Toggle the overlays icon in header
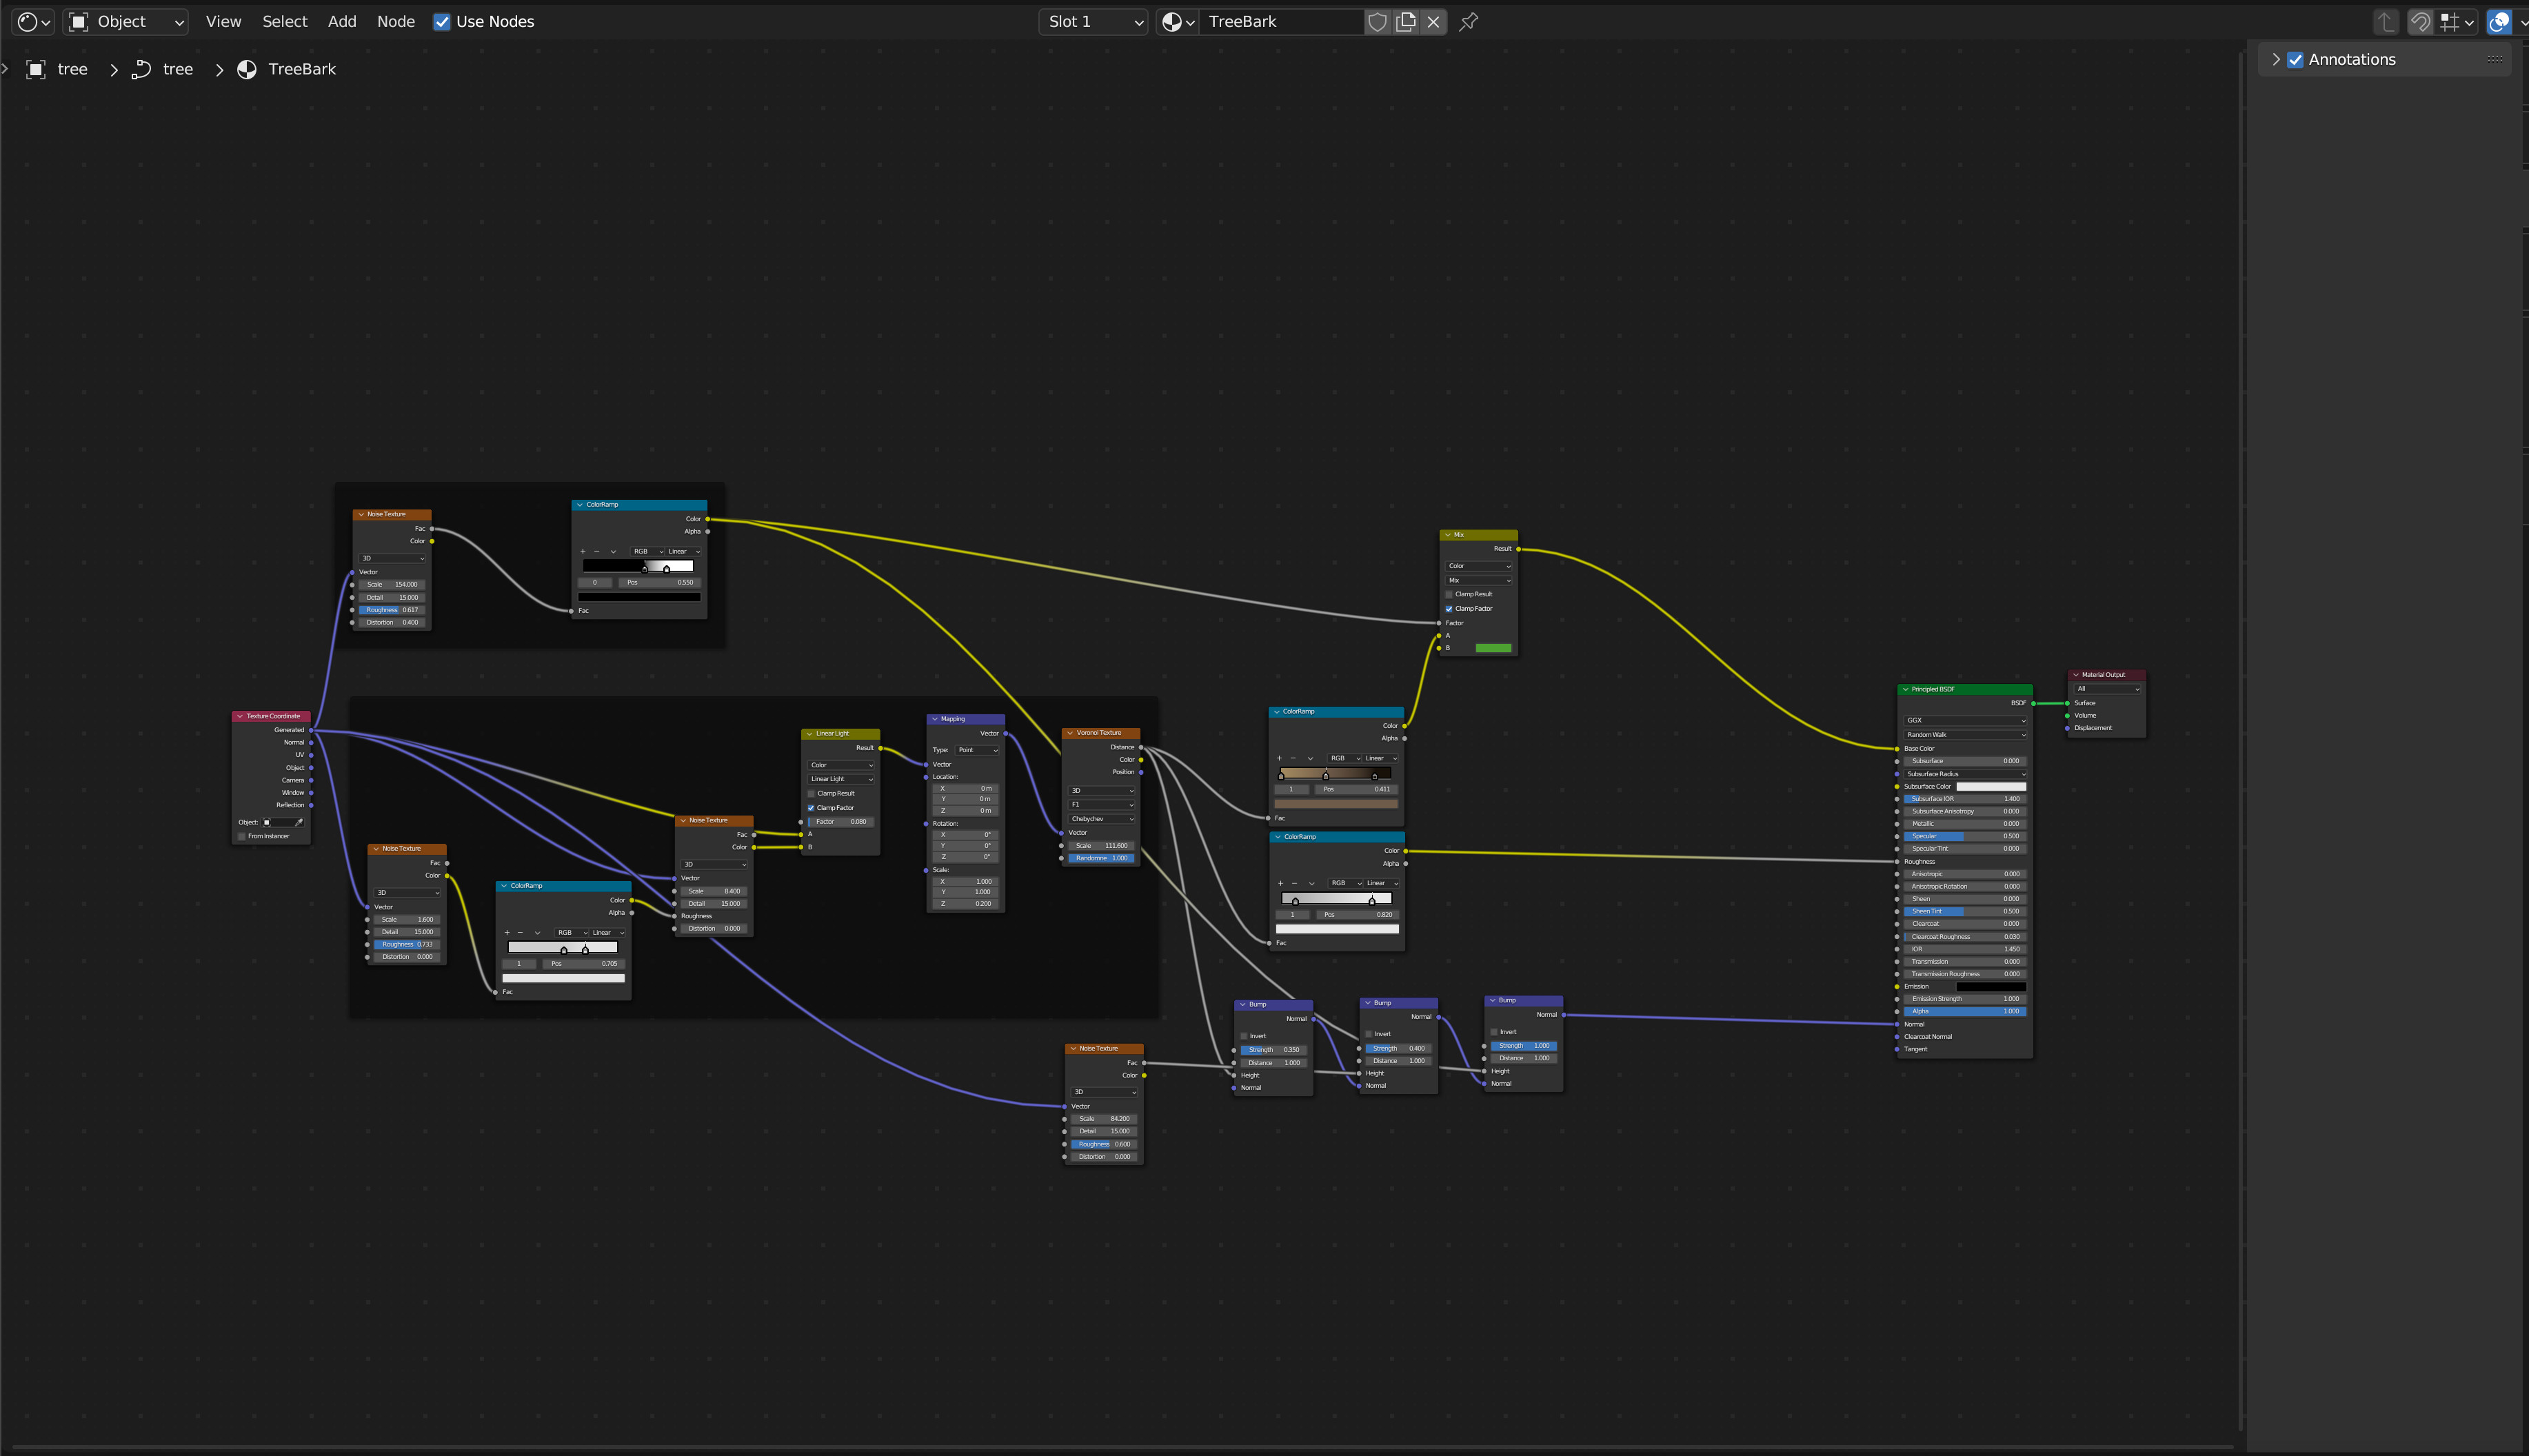This screenshot has width=2529, height=1456. (x=2499, y=22)
